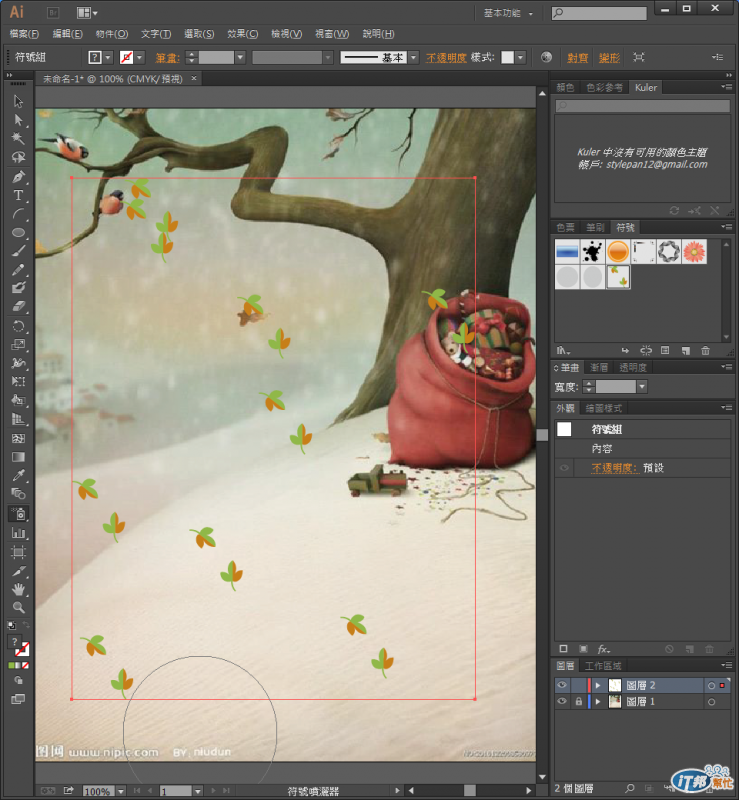Select the Artboard tool
Screen dimensions: 739x800
pos(18,552)
